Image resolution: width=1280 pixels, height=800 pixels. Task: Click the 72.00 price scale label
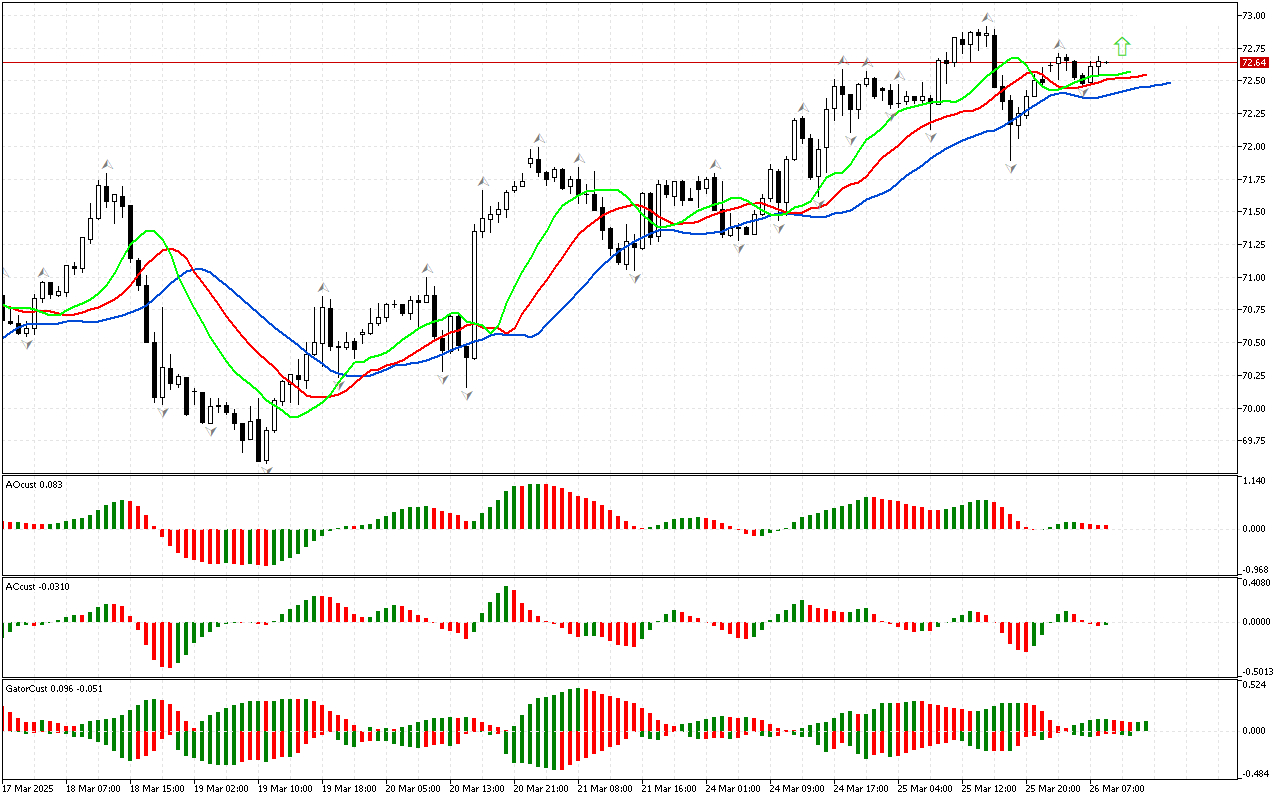1253,147
